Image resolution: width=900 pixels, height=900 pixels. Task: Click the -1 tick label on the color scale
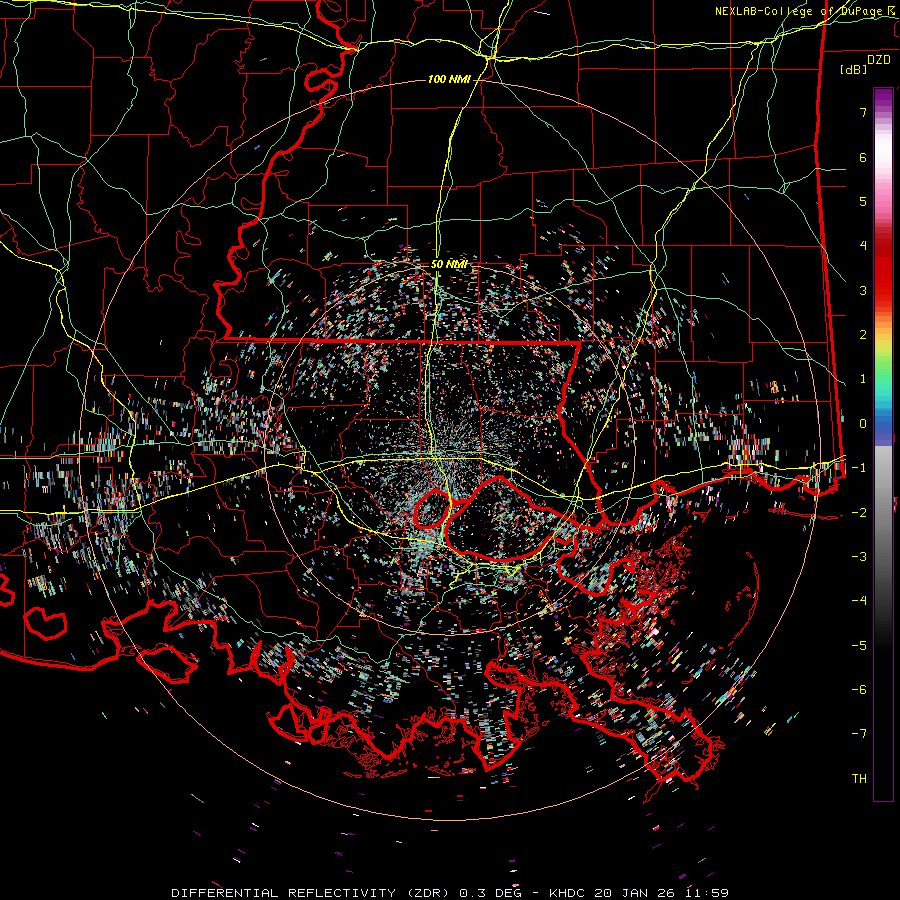[859, 468]
